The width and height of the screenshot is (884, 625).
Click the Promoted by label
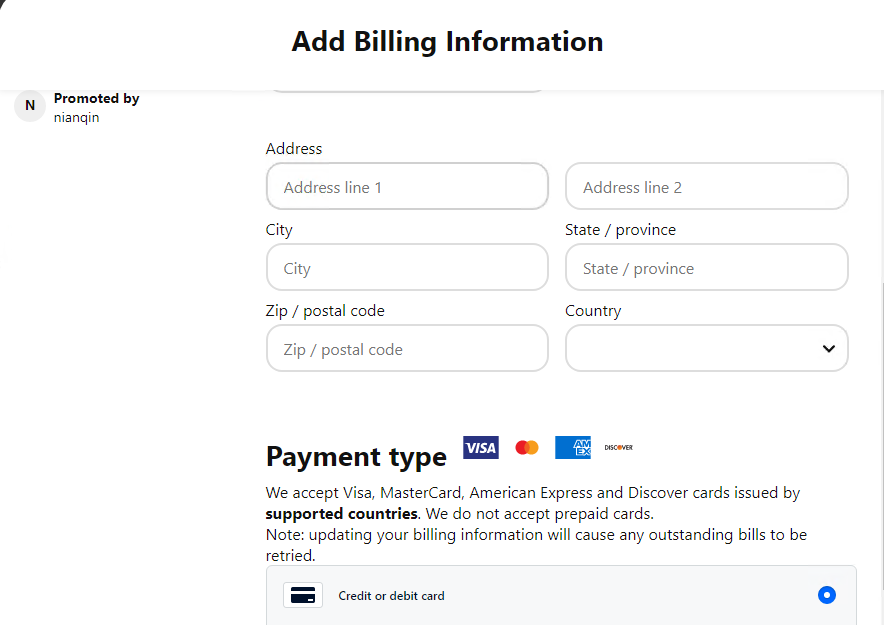[x=96, y=98]
